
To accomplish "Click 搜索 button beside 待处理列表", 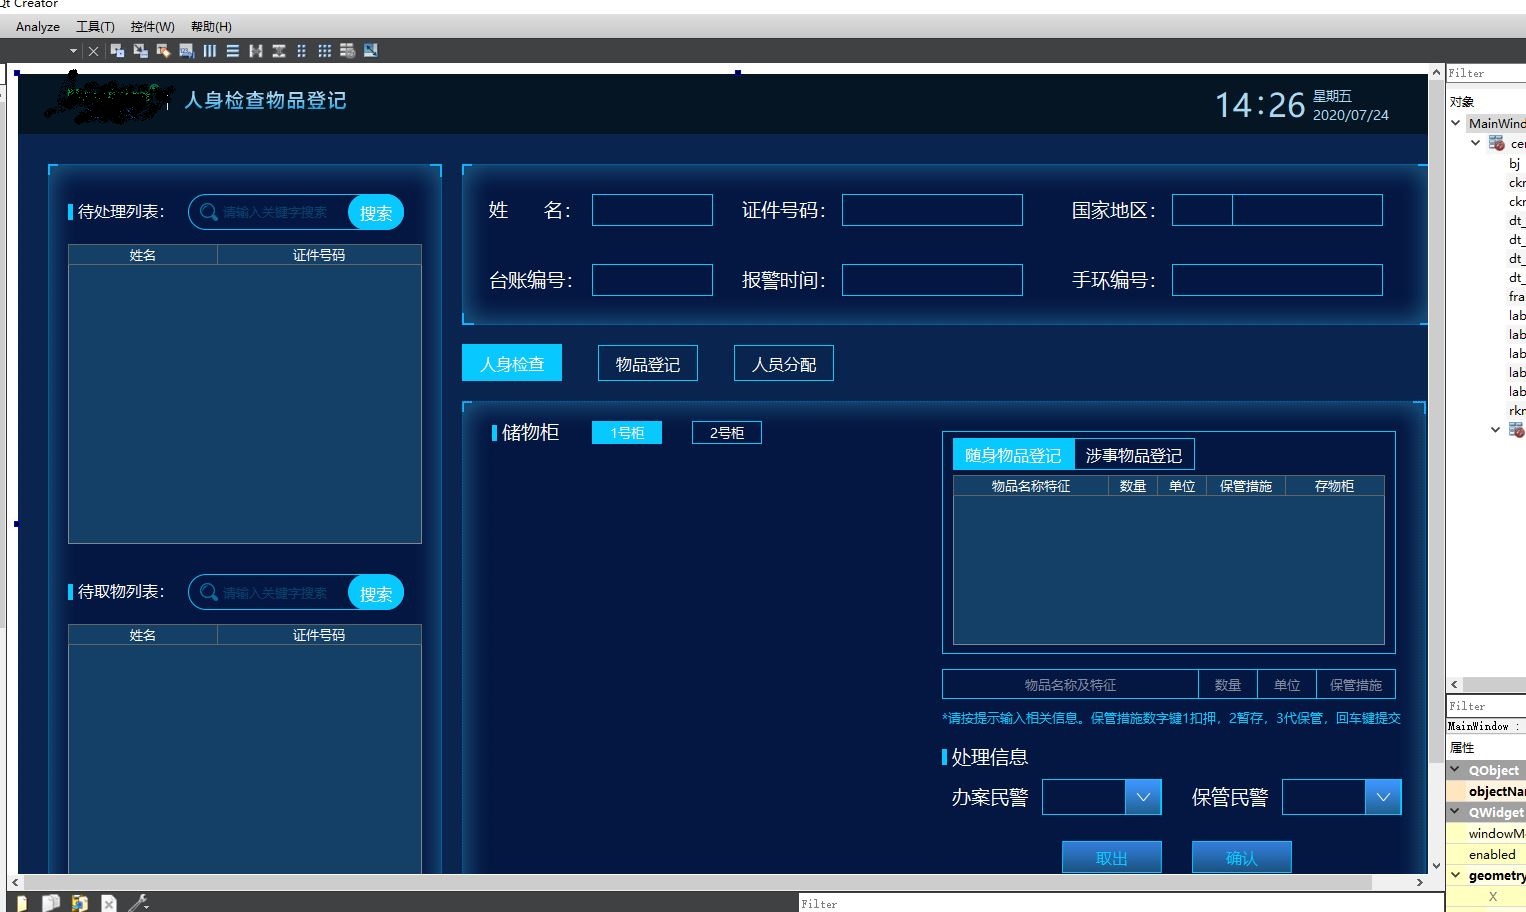I will [376, 212].
